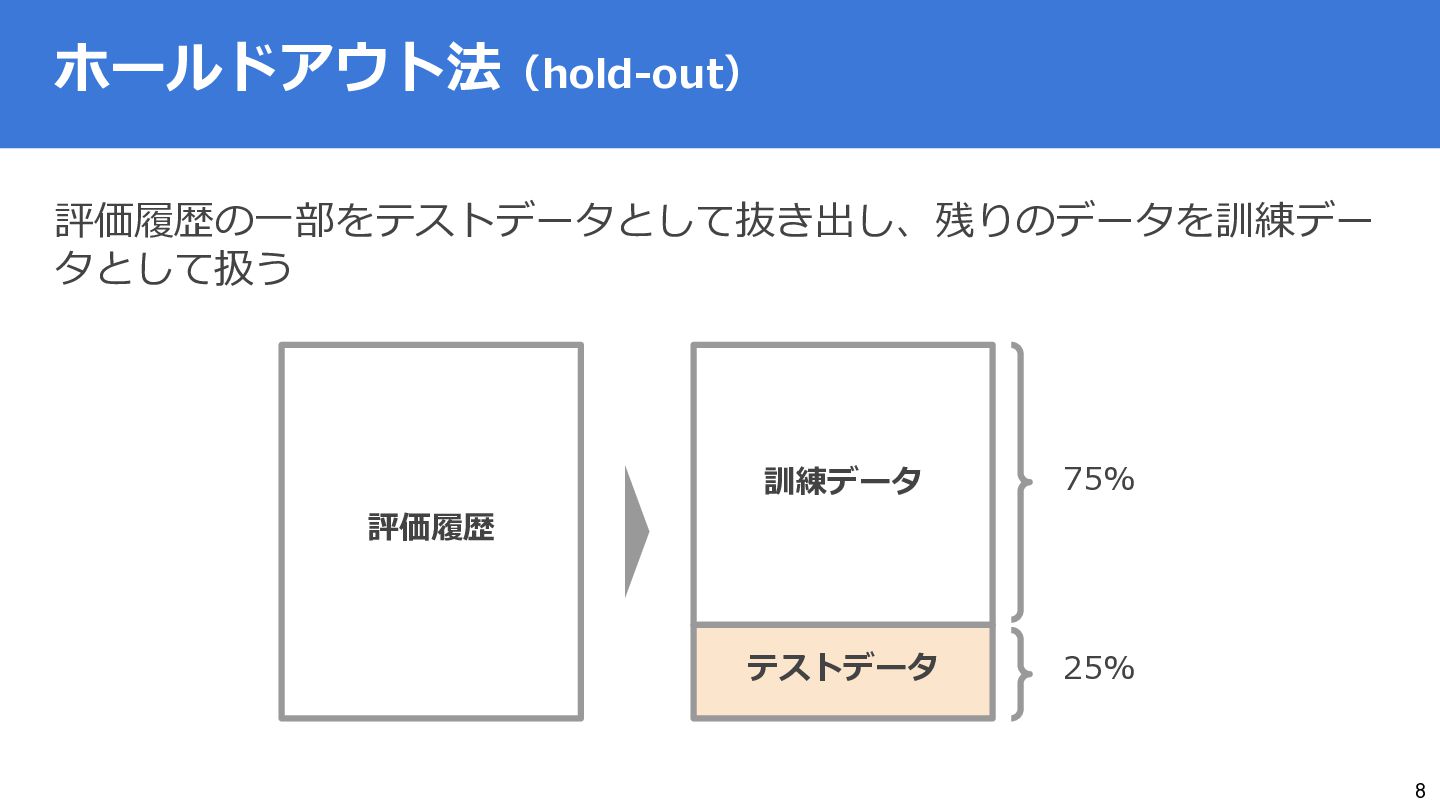
Task: Click blank space above the 訓練データ label
Action: (843, 400)
